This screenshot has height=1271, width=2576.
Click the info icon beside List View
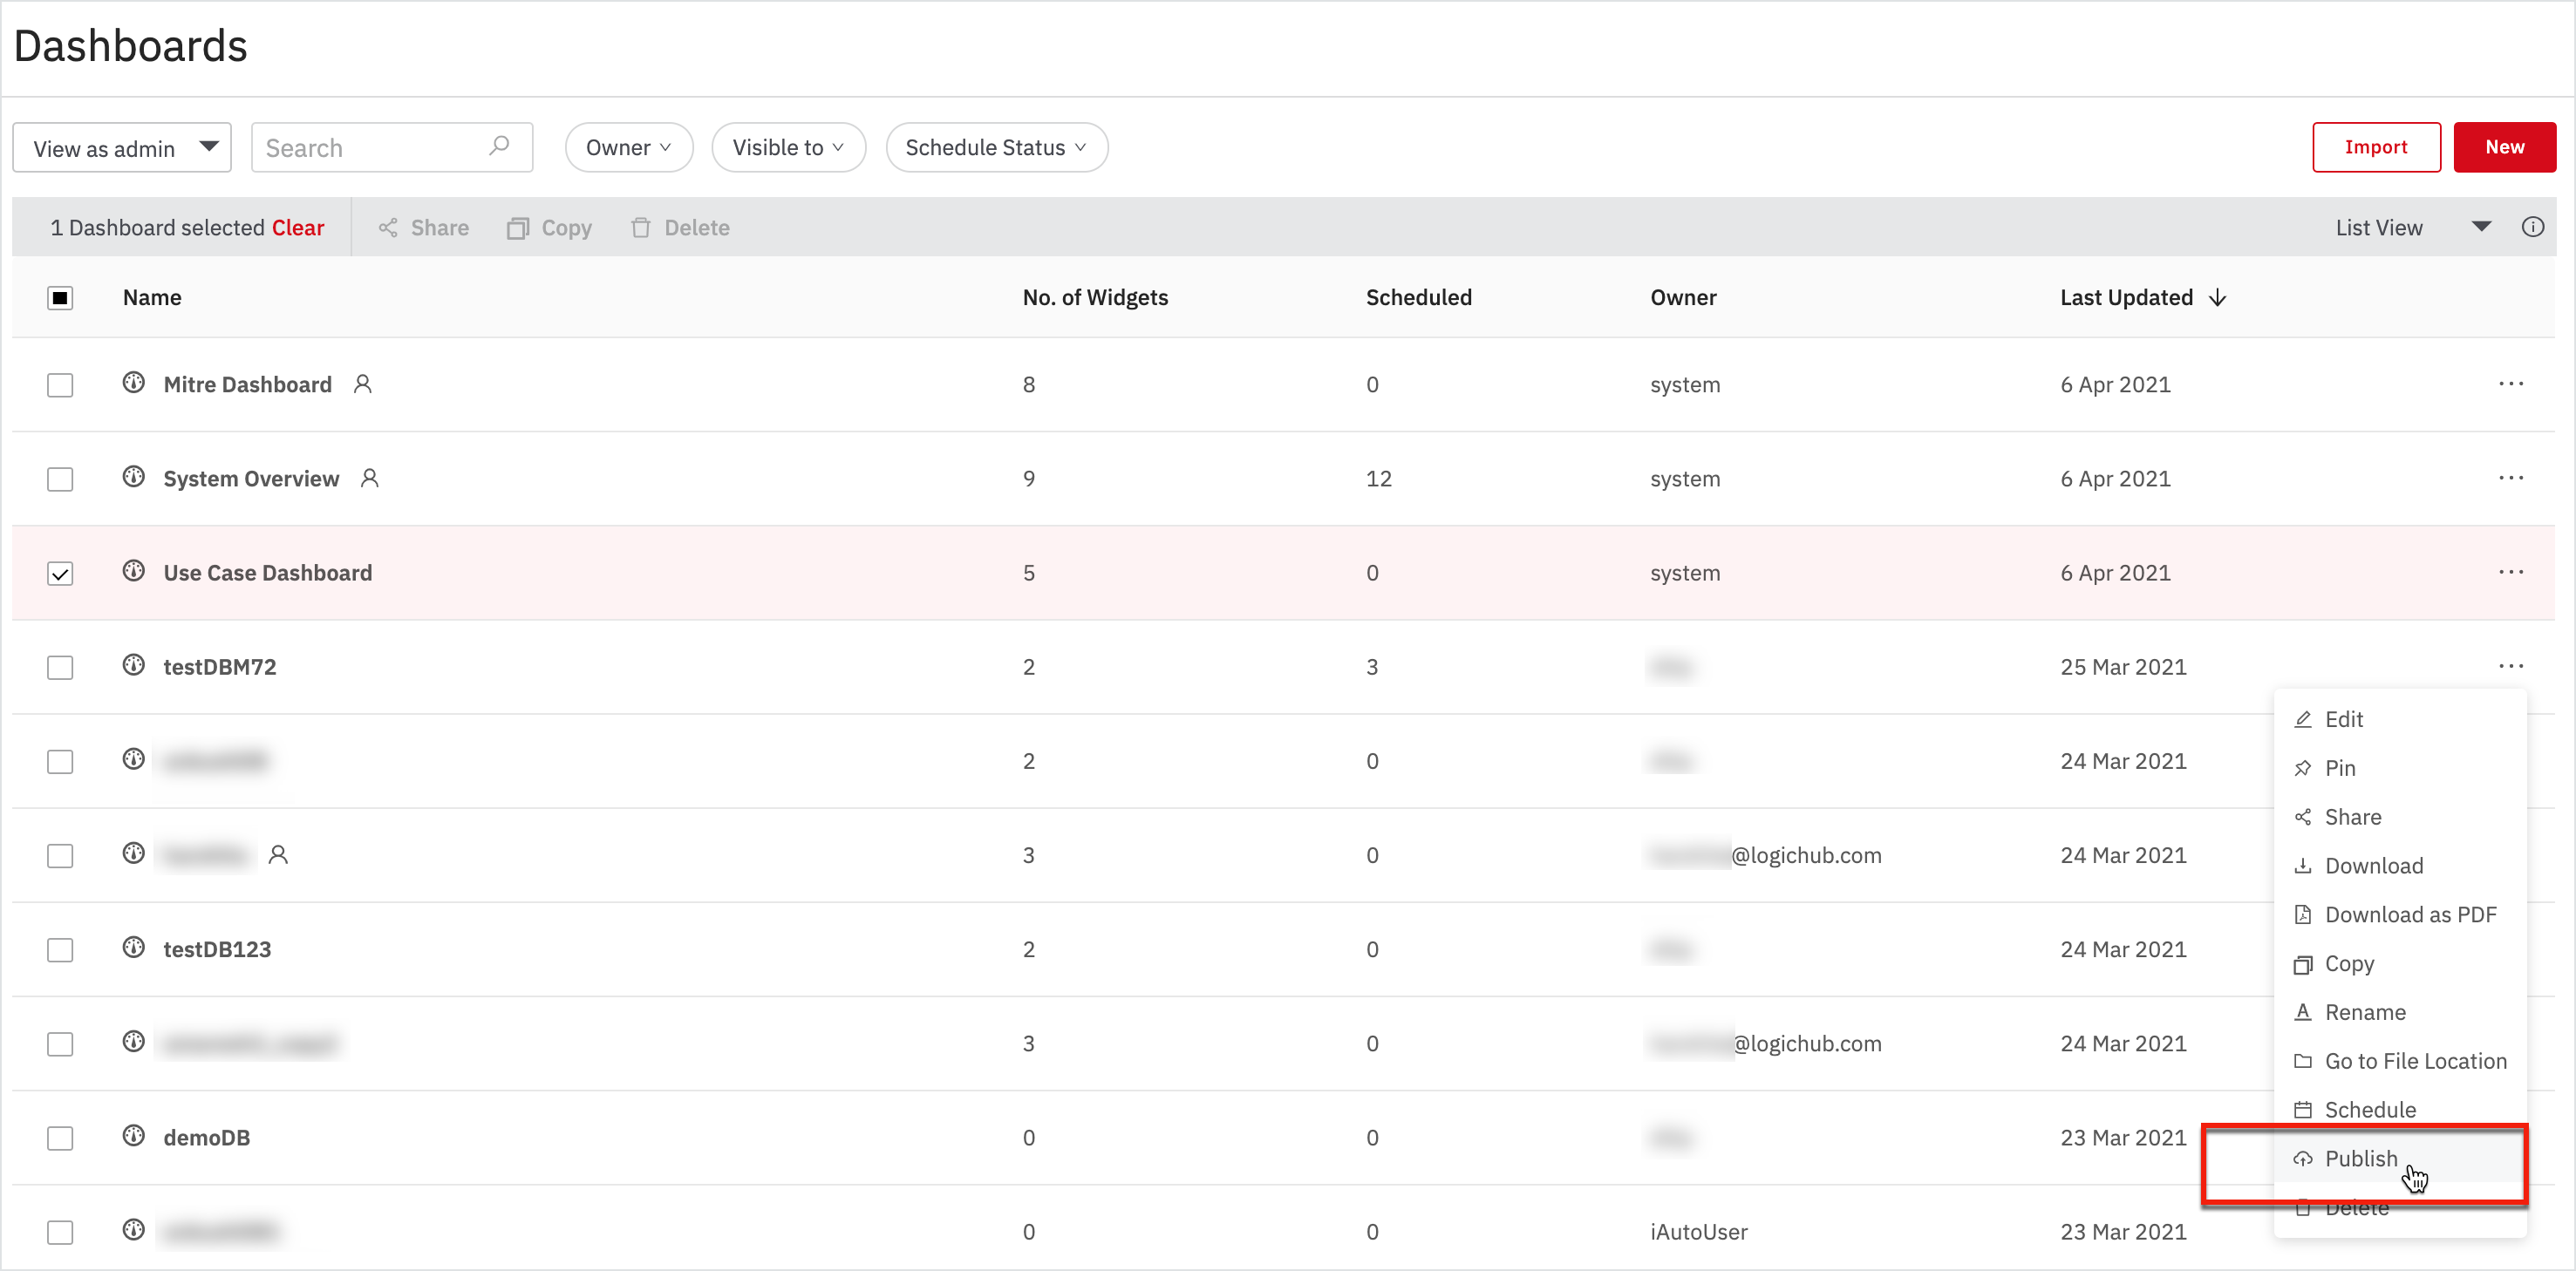point(2532,227)
